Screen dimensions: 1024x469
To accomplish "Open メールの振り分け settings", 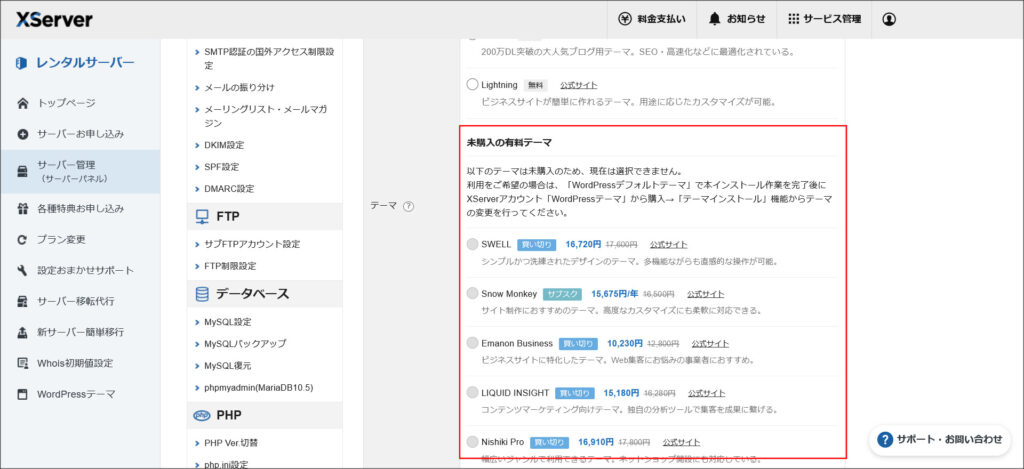I will (x=239, y=87).
